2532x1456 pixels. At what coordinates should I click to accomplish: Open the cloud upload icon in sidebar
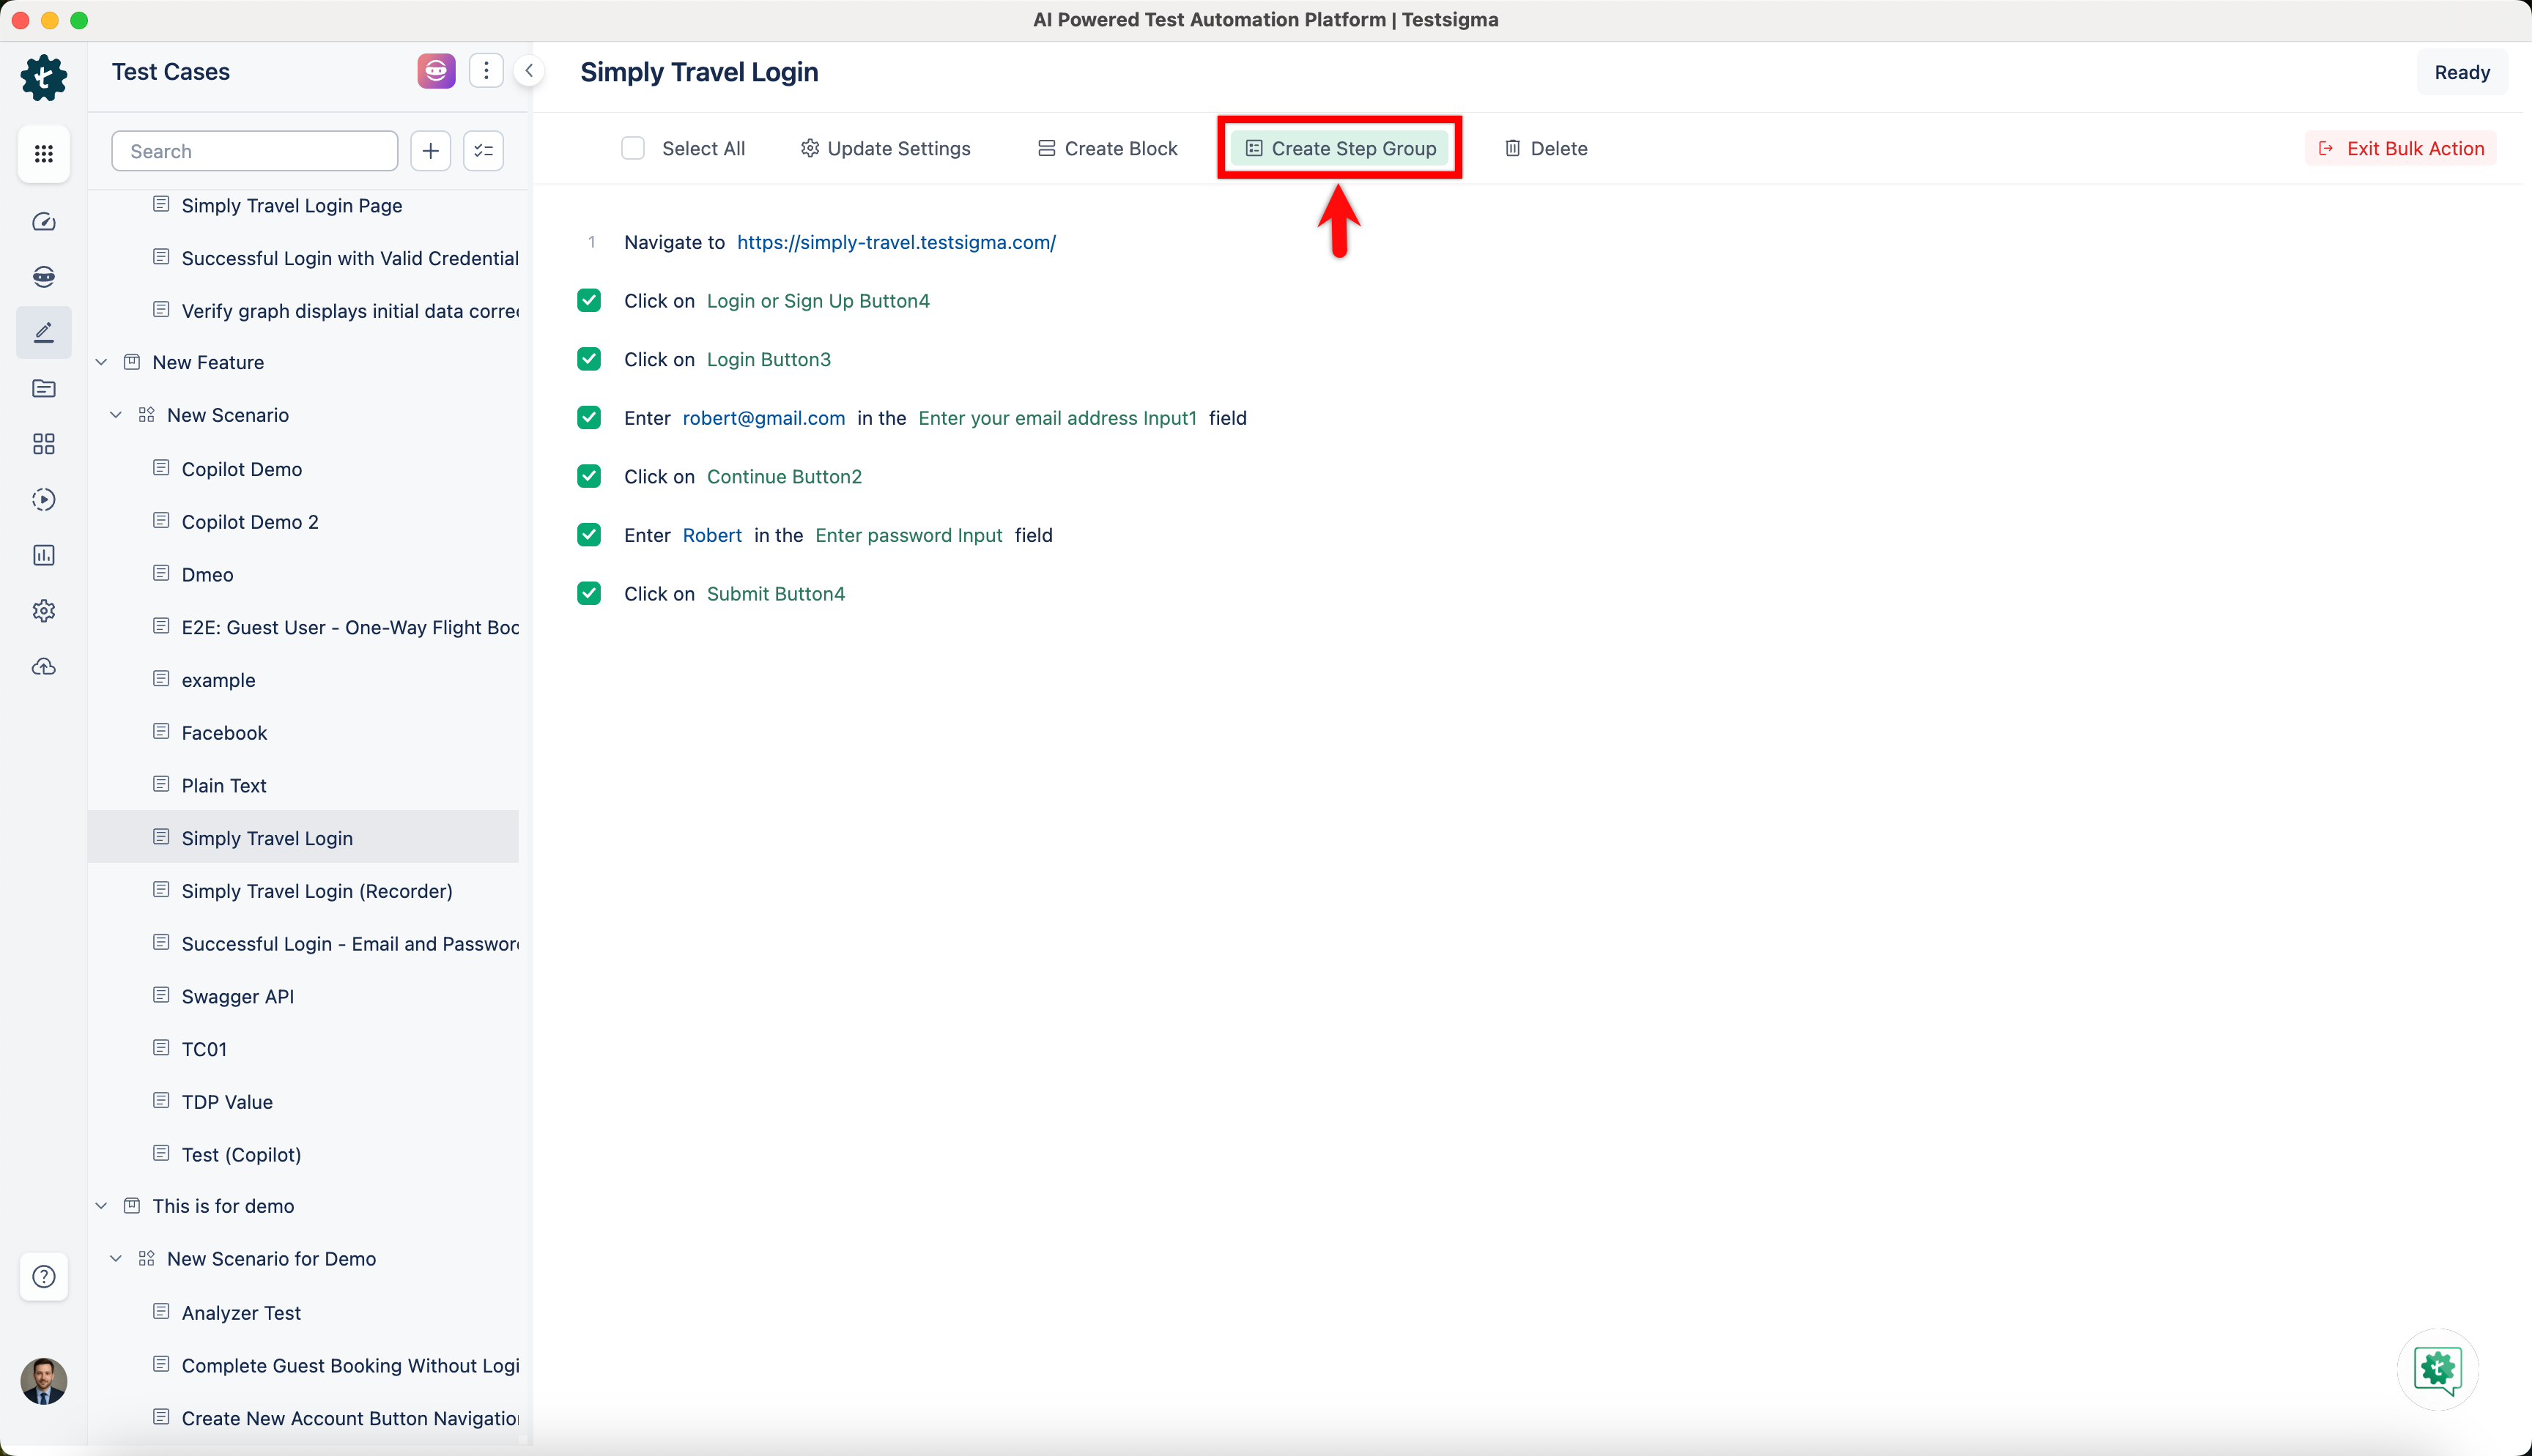click(43, 667)
